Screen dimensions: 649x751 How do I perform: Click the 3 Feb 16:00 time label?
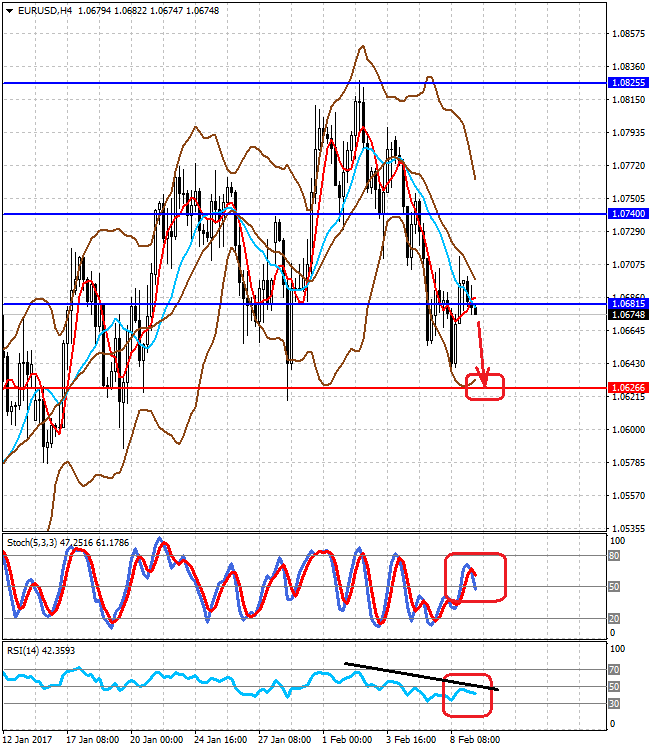point(411,740)
